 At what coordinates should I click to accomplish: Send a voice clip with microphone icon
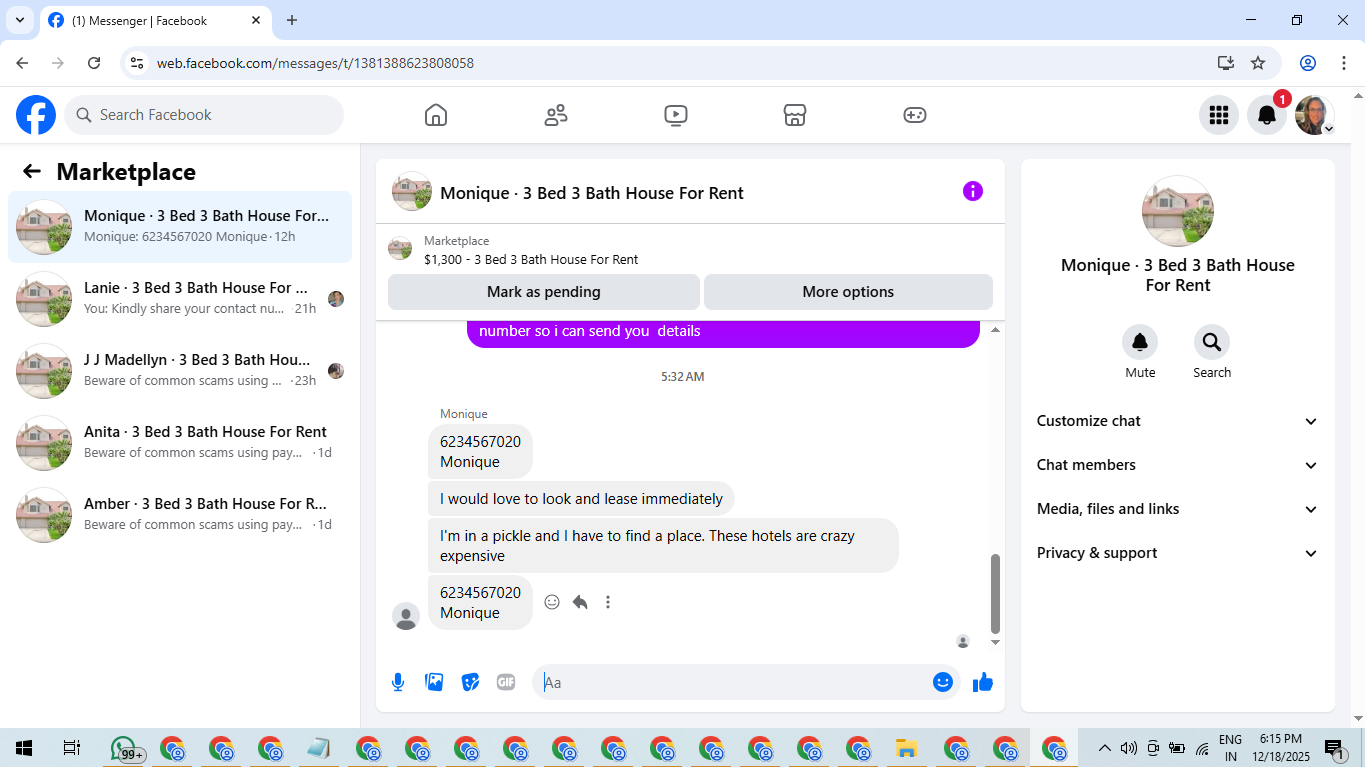click(398, 682)
